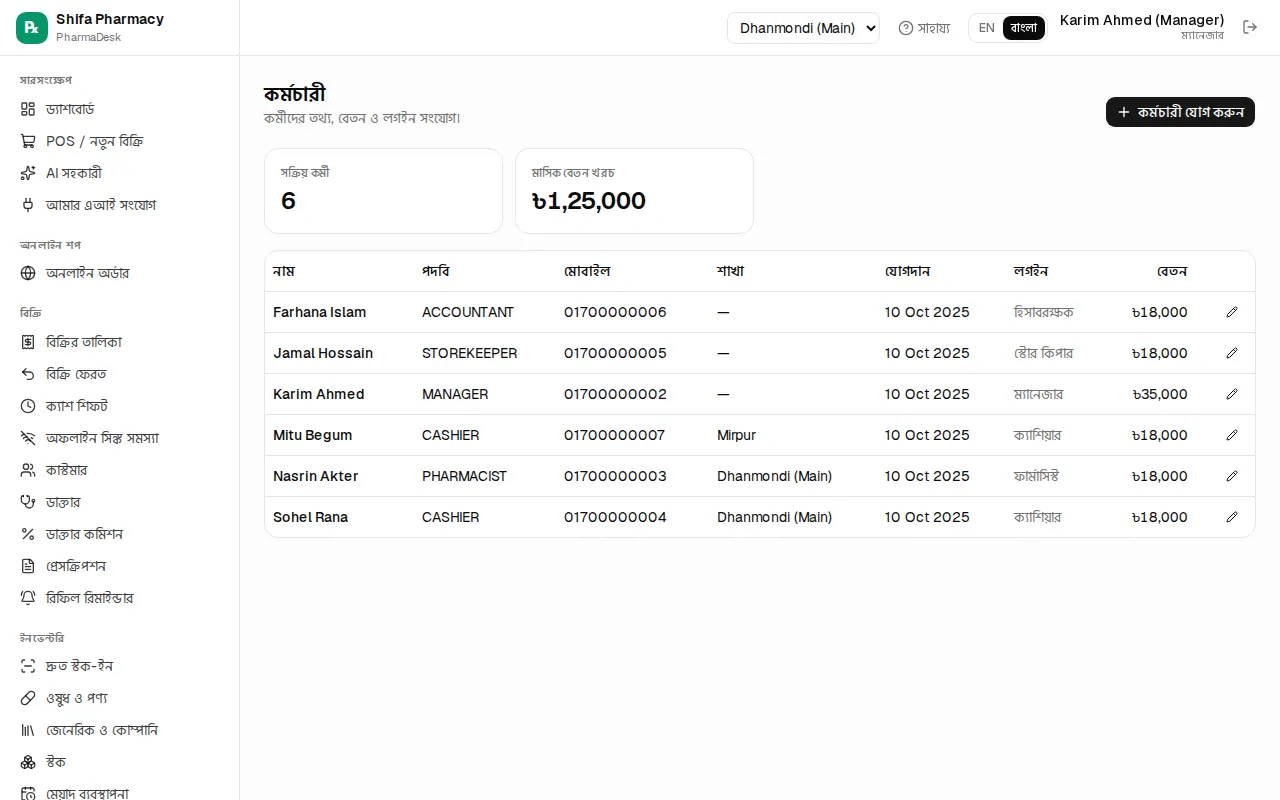Click the logout icon beside Karim Ahmed
Viewport: 1280px width, 800px height.
tap(1250, 27)
